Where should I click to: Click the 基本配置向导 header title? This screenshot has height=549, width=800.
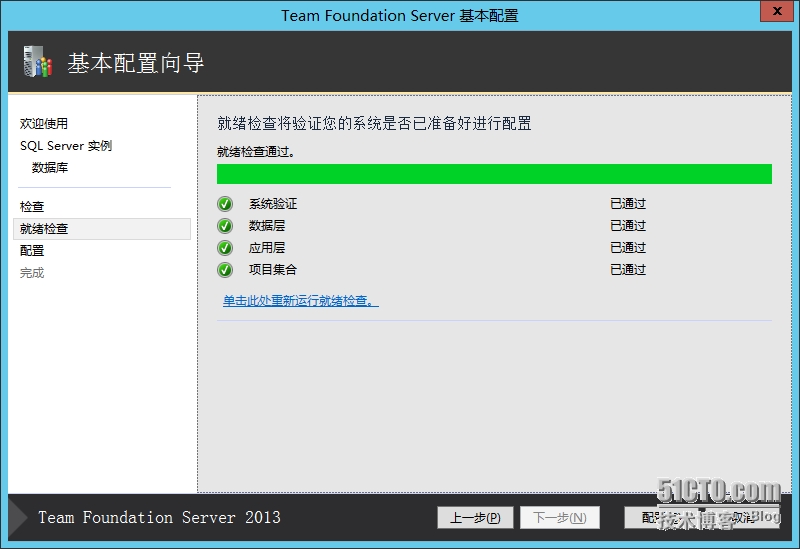[136, 63]
